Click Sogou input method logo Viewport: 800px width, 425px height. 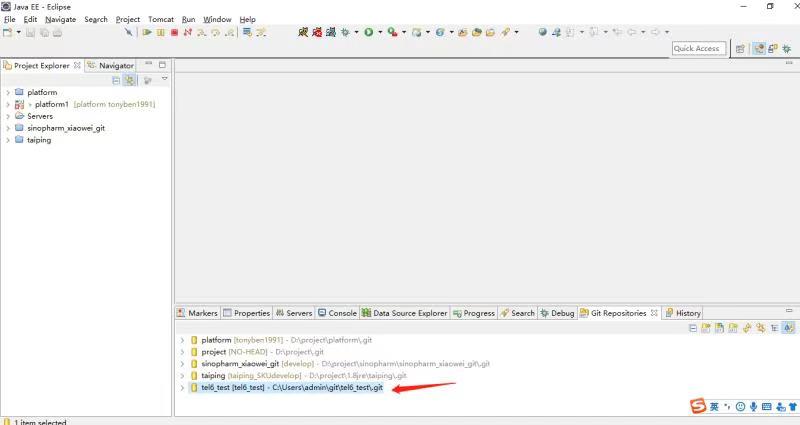click(x=698, y=406)
